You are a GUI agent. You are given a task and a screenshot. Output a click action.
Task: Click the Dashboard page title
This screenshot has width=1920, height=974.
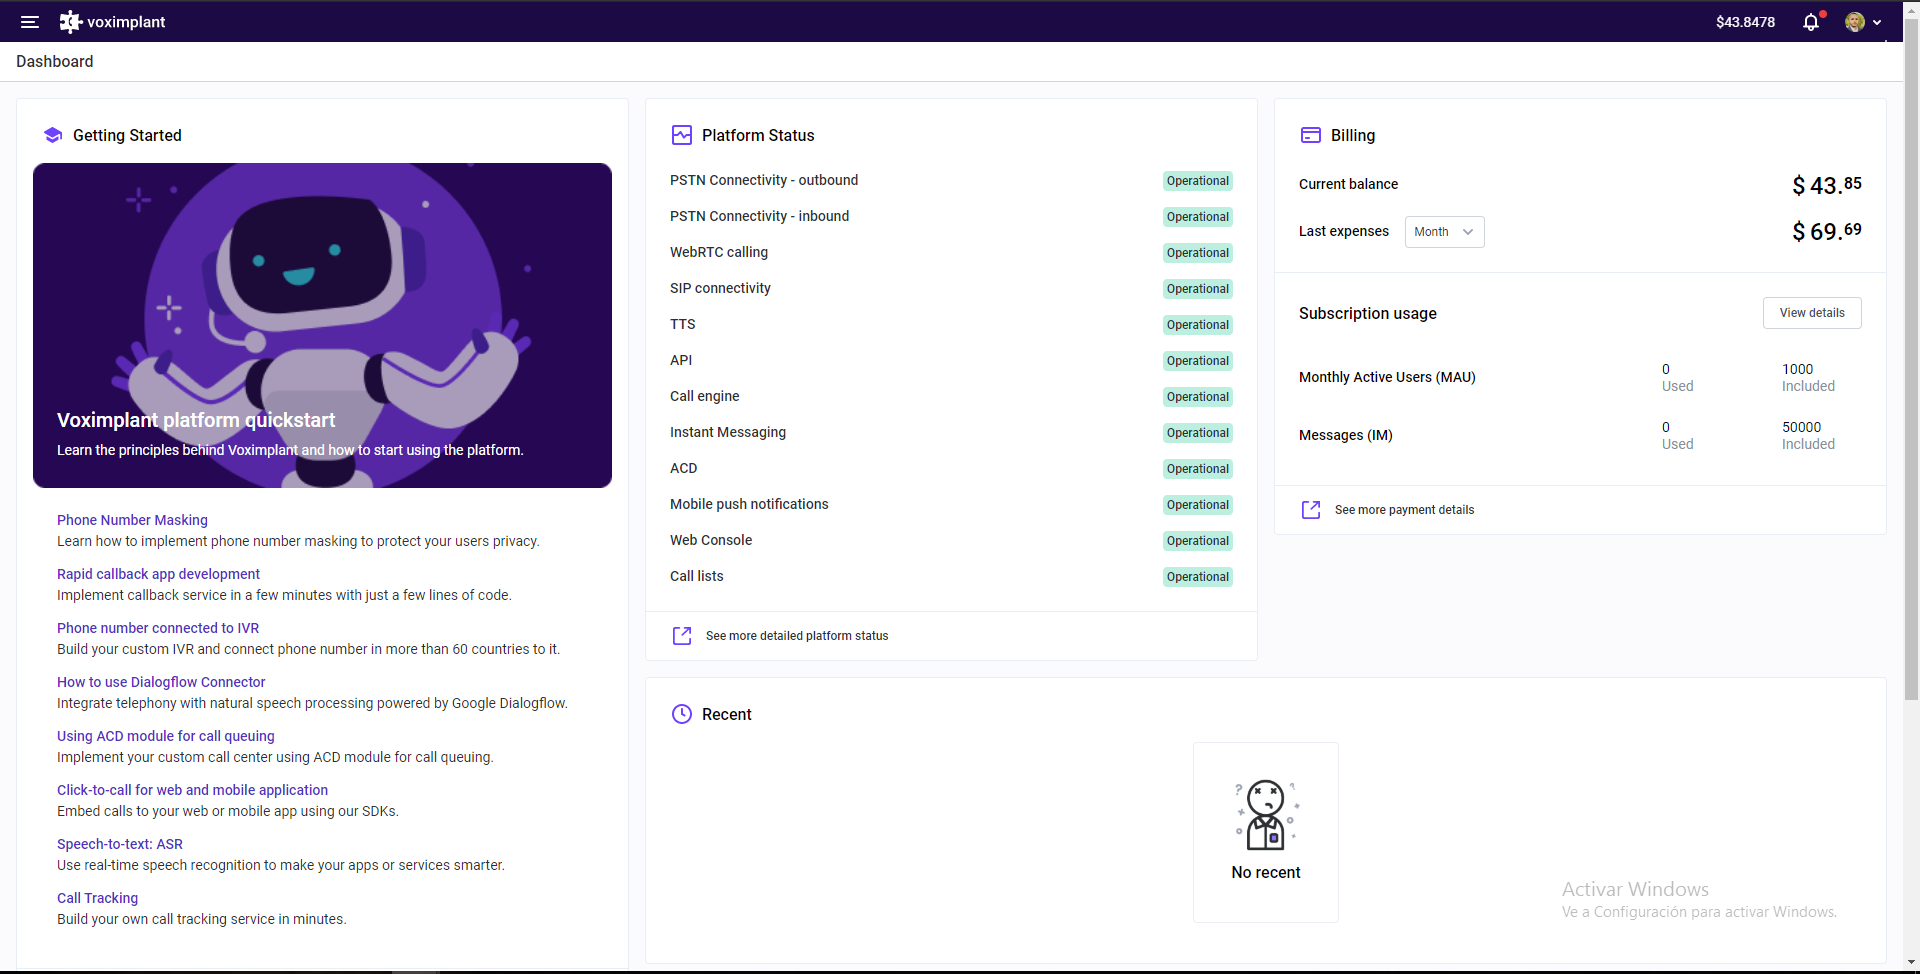(x=55, y=61)
